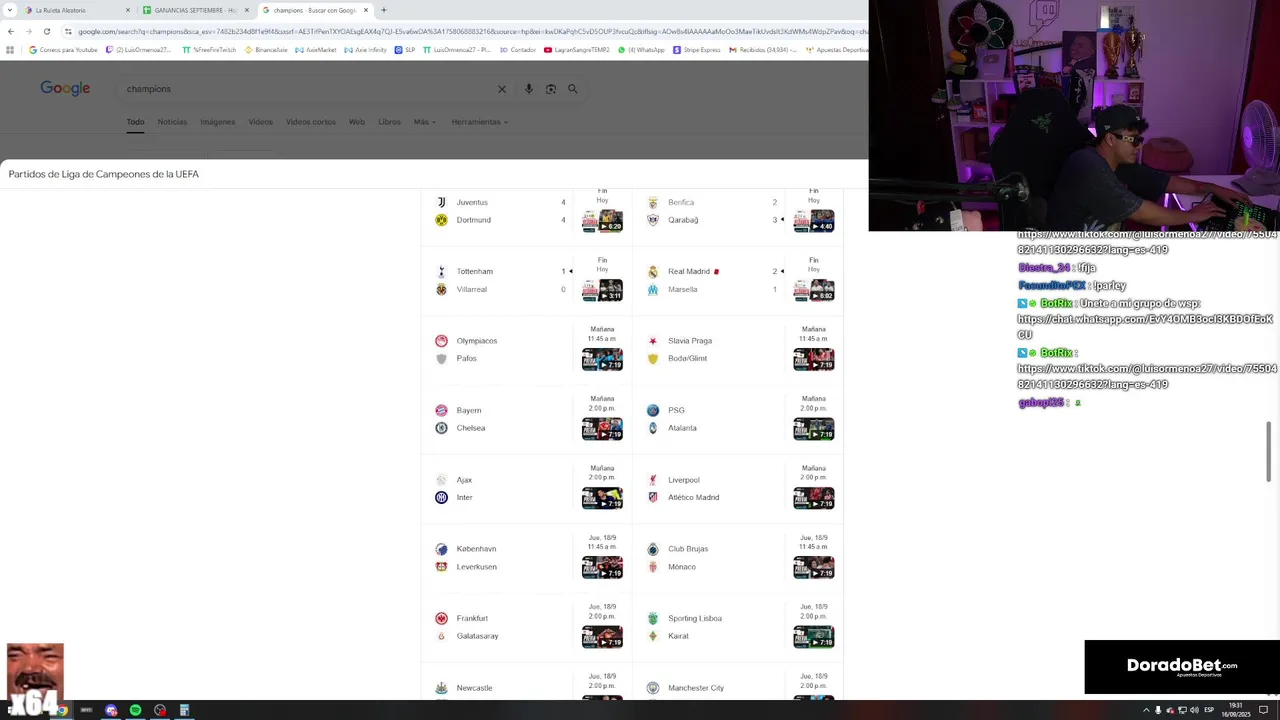This screenshot has width=1280, height=720.
Task: Play Tottenham vs Villarreal highlights thumbnail
Action: point(602,290)
